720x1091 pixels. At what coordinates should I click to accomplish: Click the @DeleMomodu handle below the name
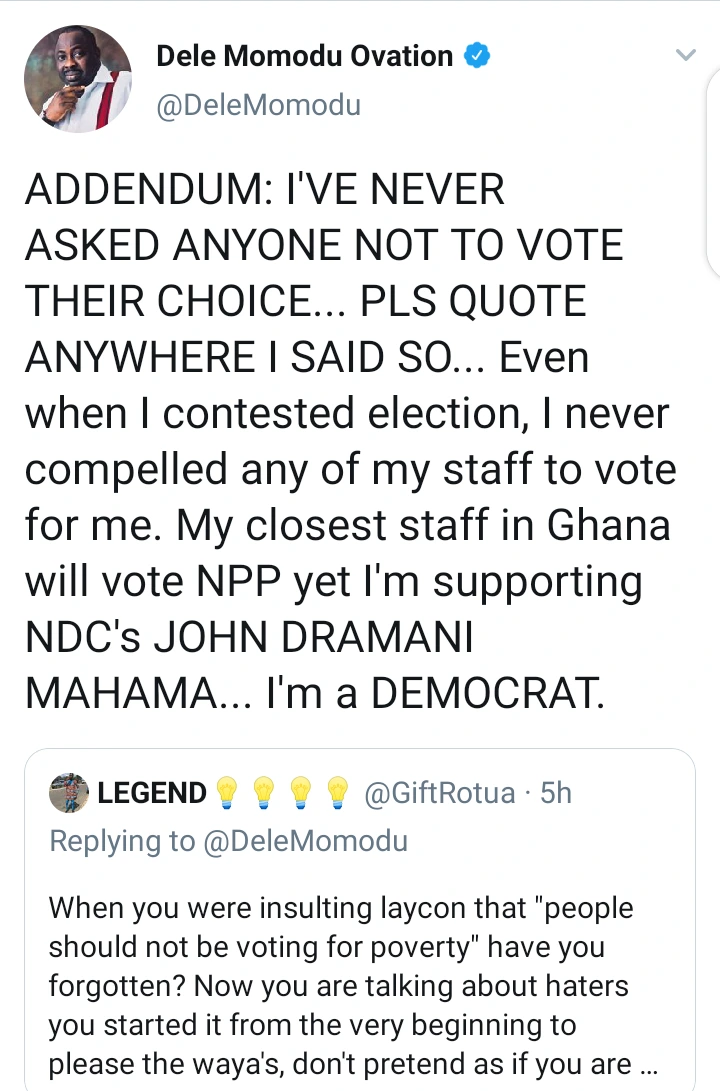[x=258, y=104]
